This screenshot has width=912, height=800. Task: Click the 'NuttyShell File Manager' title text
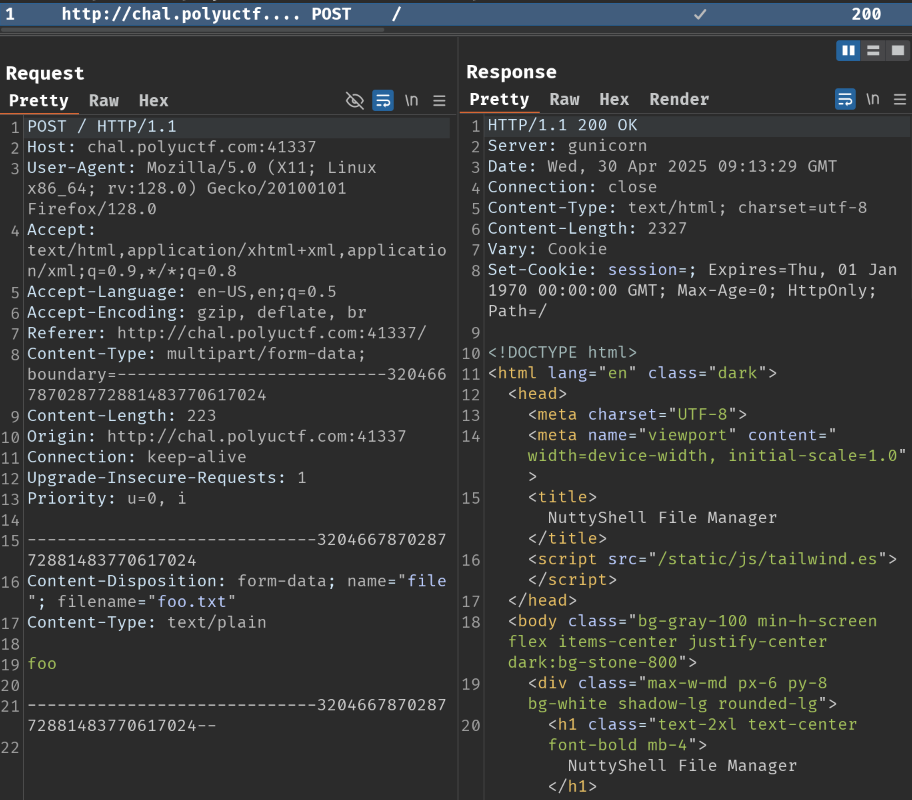coord(662,517)
